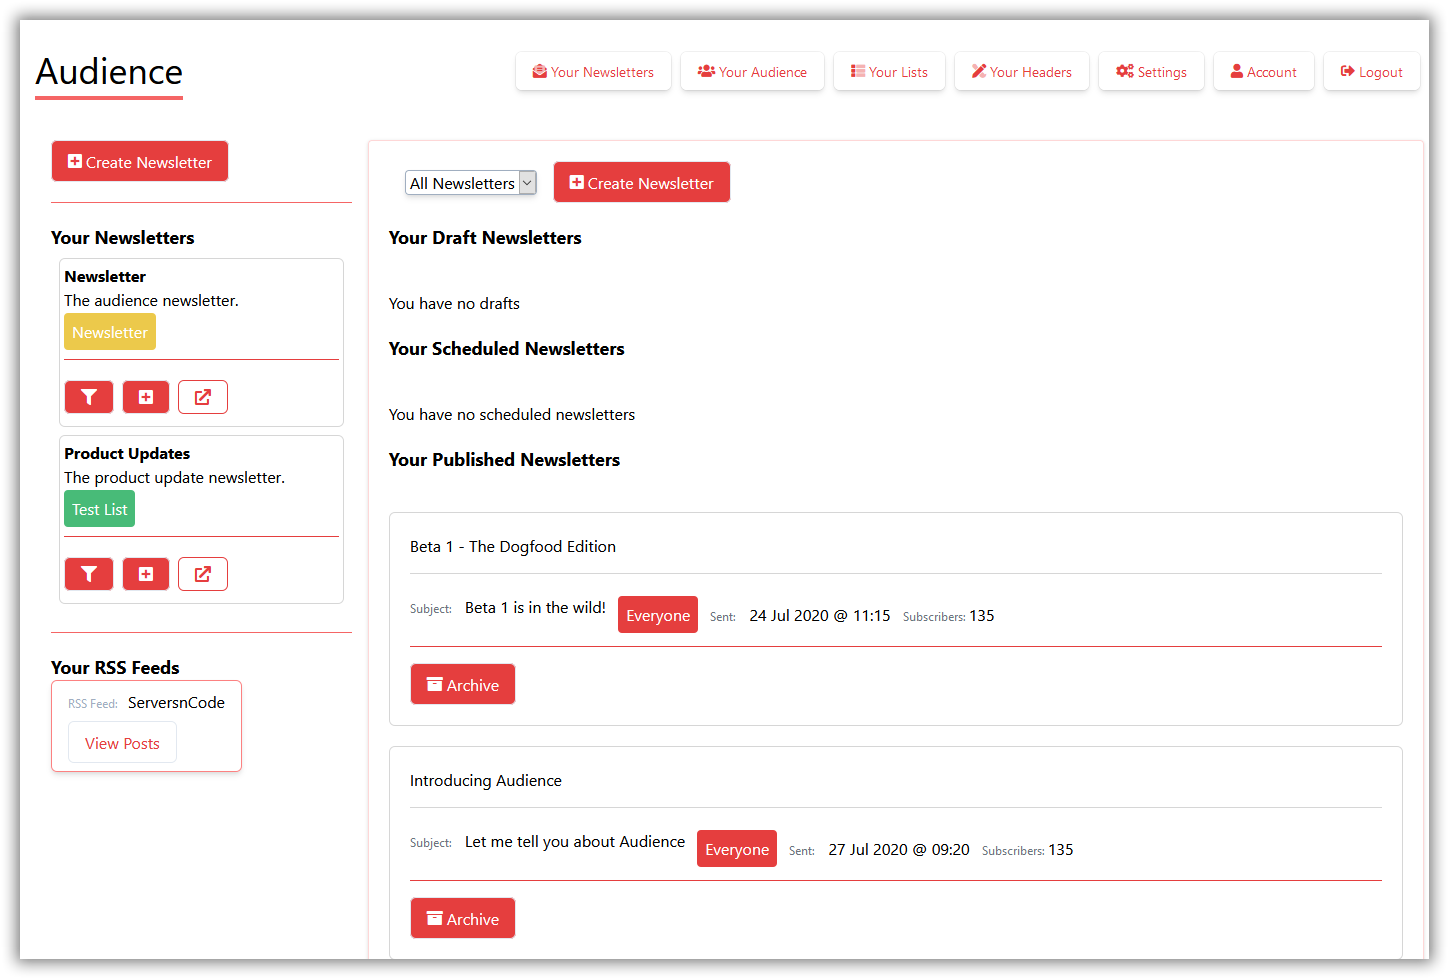Click the Newsletter card heading in sidebar
The image size is (1449, 979).
tap(105, 276)
